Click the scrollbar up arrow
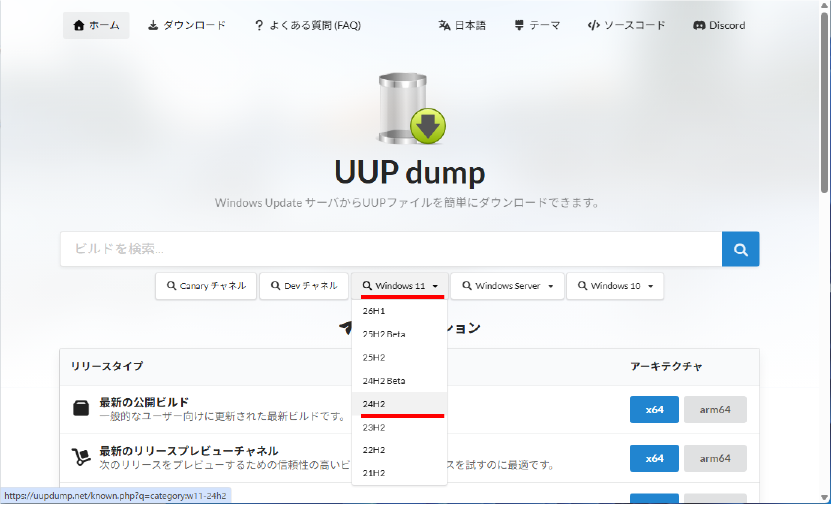This screenshot has height=506, width=833. [824, 5]
